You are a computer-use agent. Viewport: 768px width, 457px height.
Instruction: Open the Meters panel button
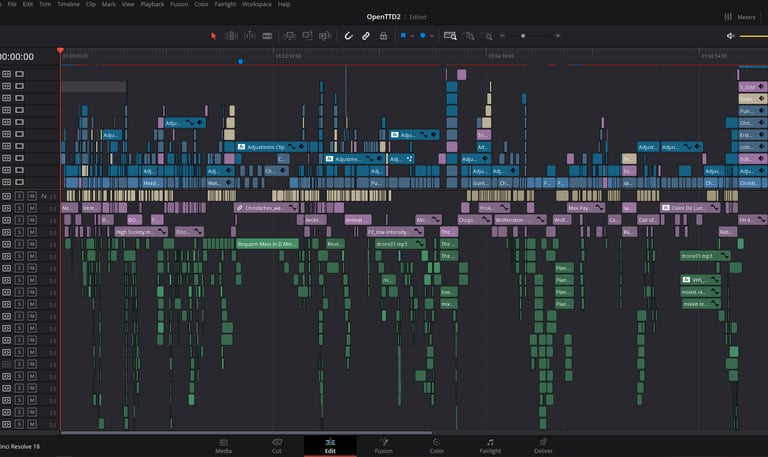point(740,17)
